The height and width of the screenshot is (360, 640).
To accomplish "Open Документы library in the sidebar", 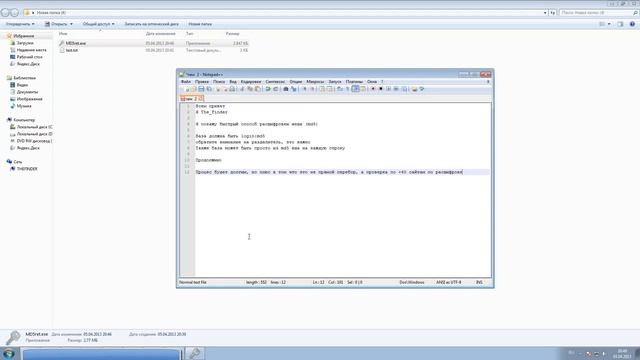I will pos(27,92).
